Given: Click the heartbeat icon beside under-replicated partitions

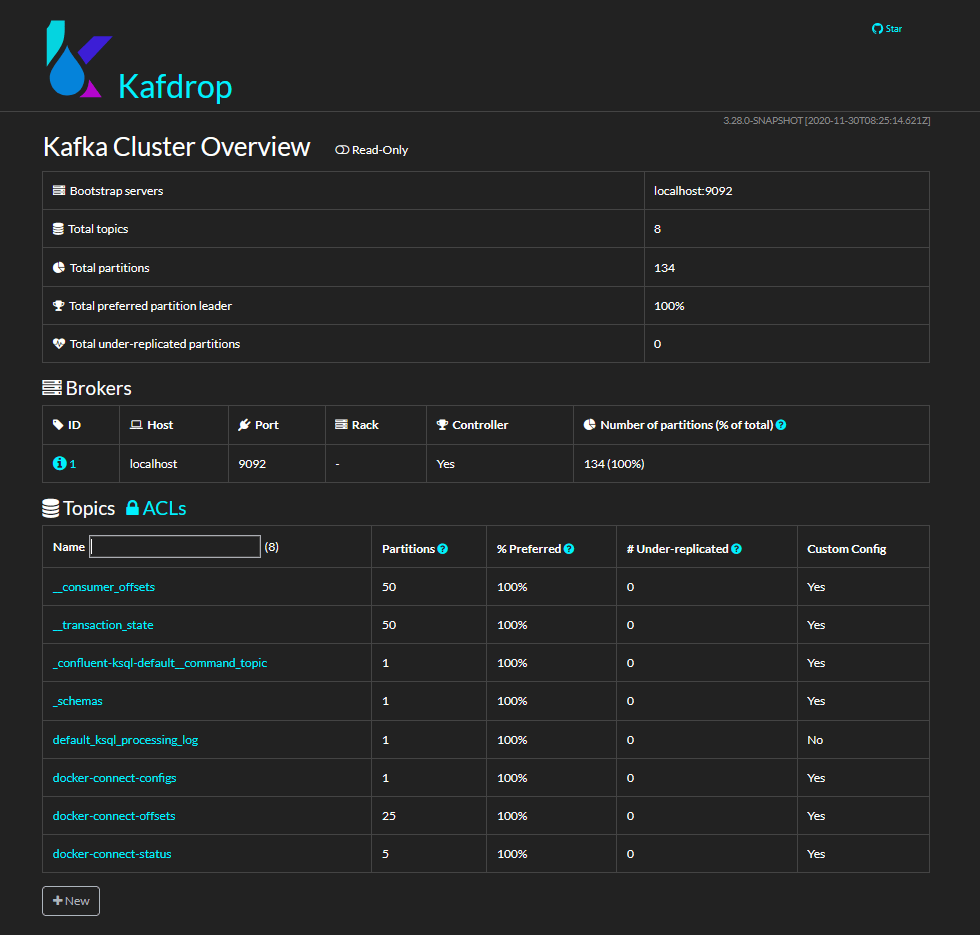Looking at the screenshot, I should coord(59,344).
